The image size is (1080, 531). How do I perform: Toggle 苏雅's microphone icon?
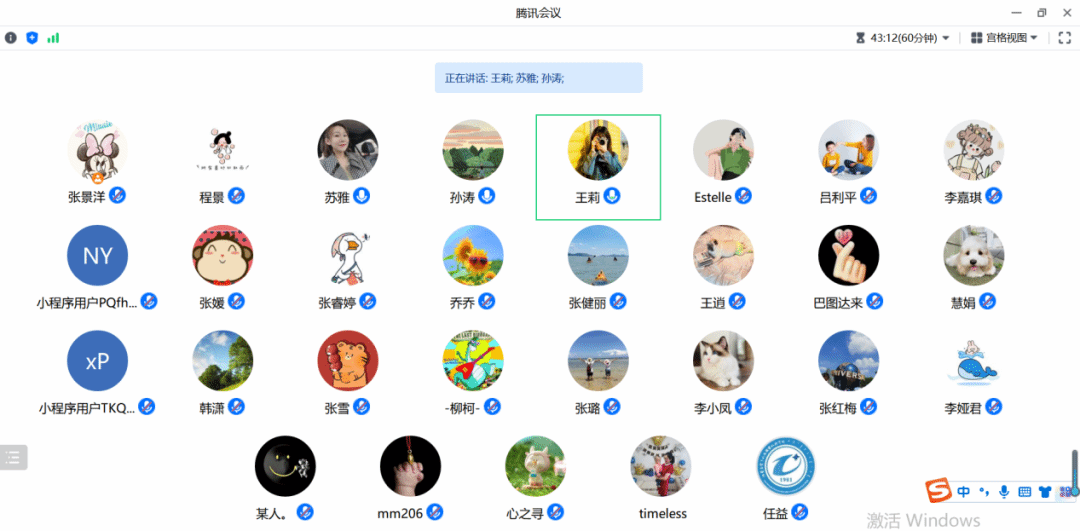[361, 196]
